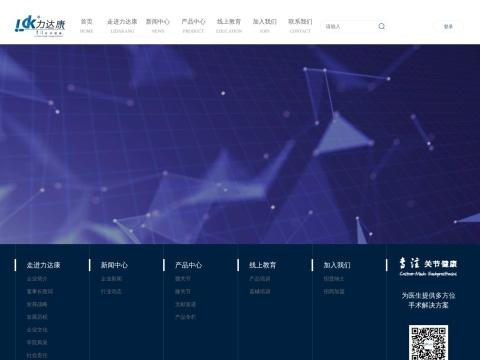Open footer link 招贤纳士

click(x=334, y=279)
